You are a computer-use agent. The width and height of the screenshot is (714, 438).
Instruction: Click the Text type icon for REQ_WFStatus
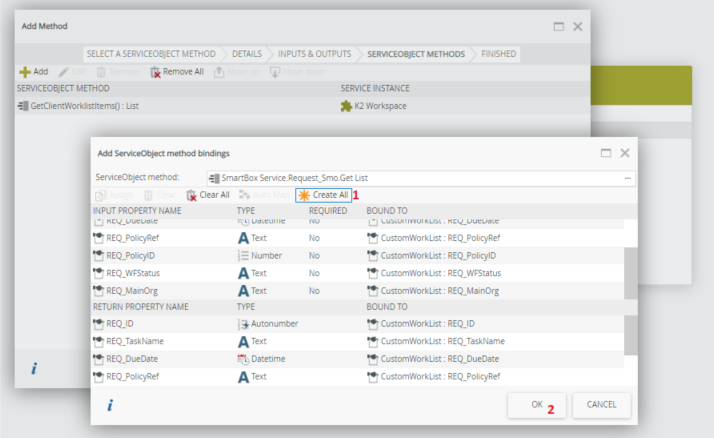click(243, 272)
